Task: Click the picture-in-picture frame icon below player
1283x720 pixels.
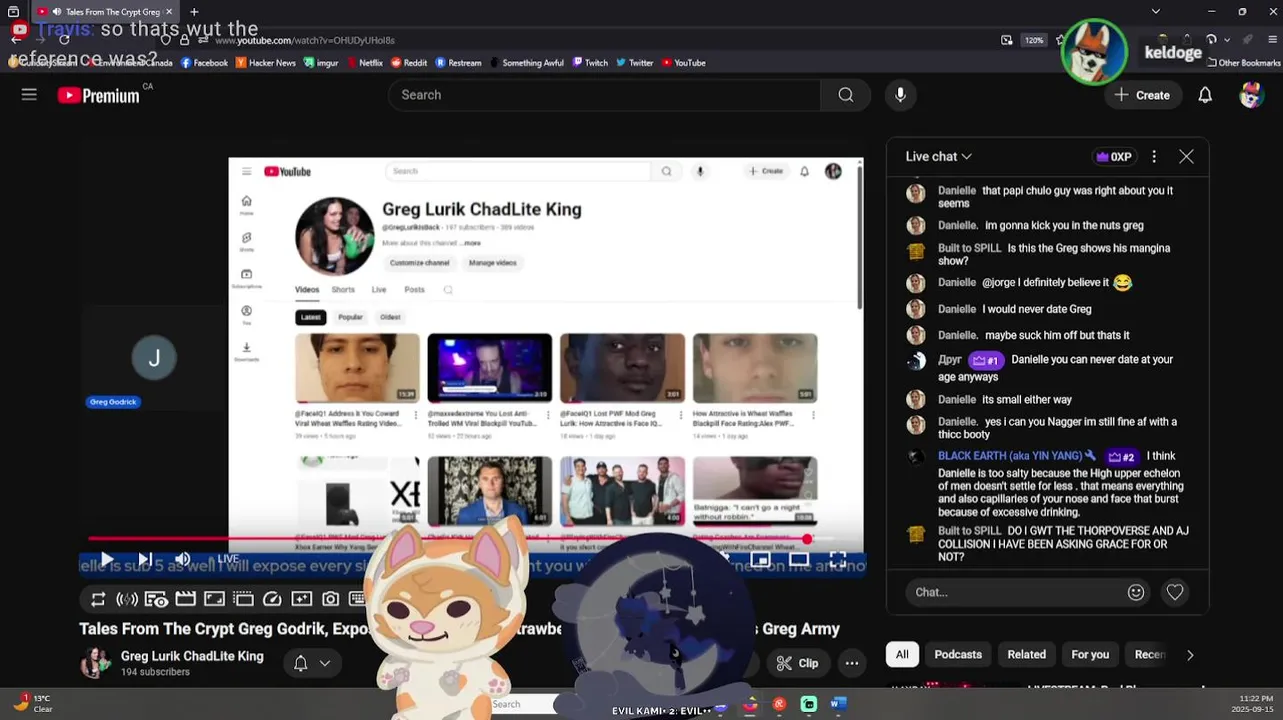Action: pyautogui.click(x=214, y=599)
